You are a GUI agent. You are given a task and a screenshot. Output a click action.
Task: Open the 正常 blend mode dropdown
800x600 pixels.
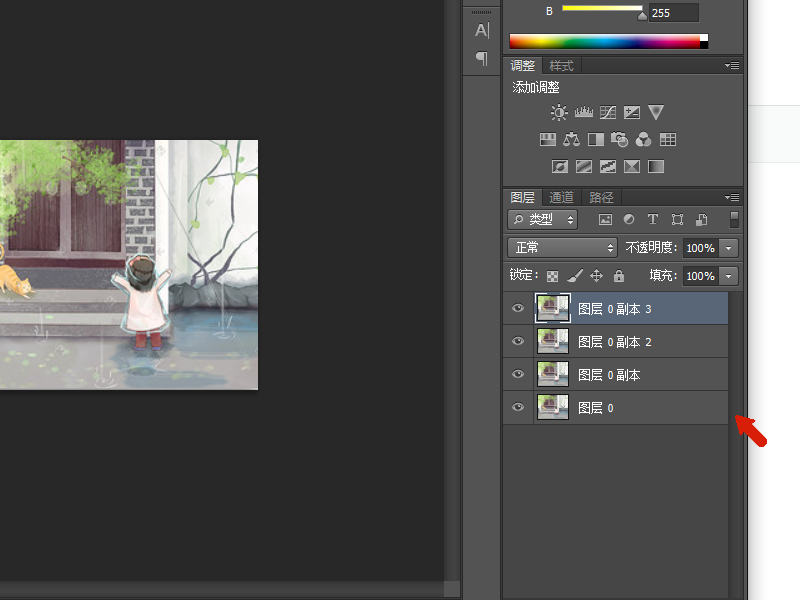562,247
